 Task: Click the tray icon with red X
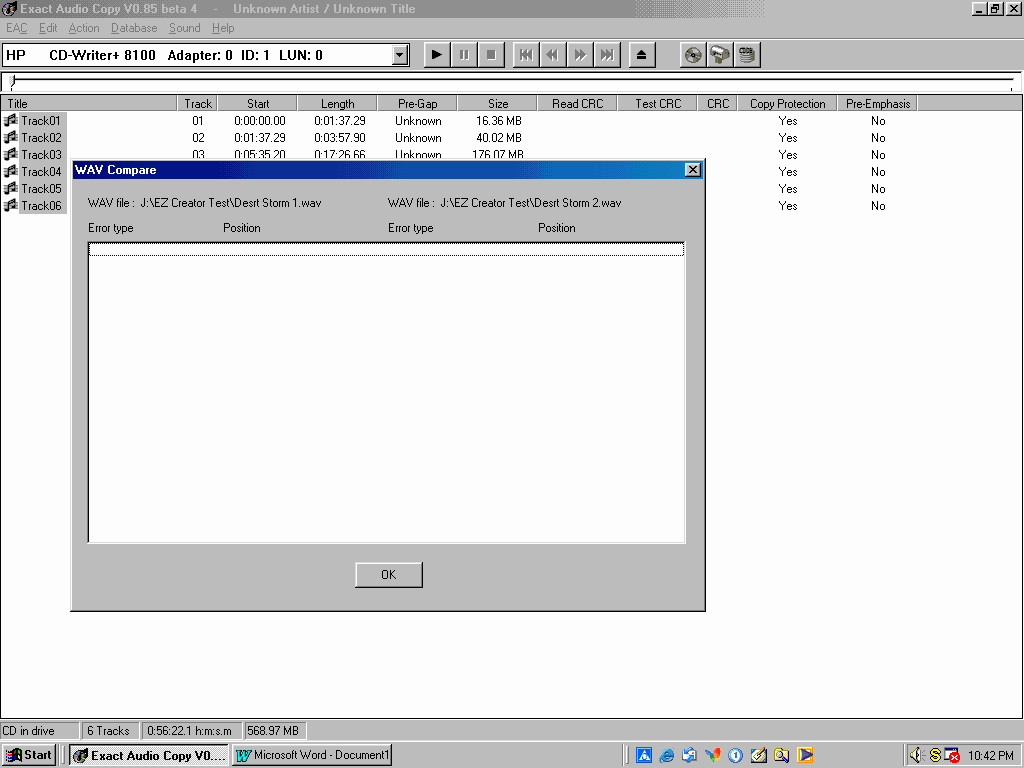pyautogui.click(x=952, y=756)
